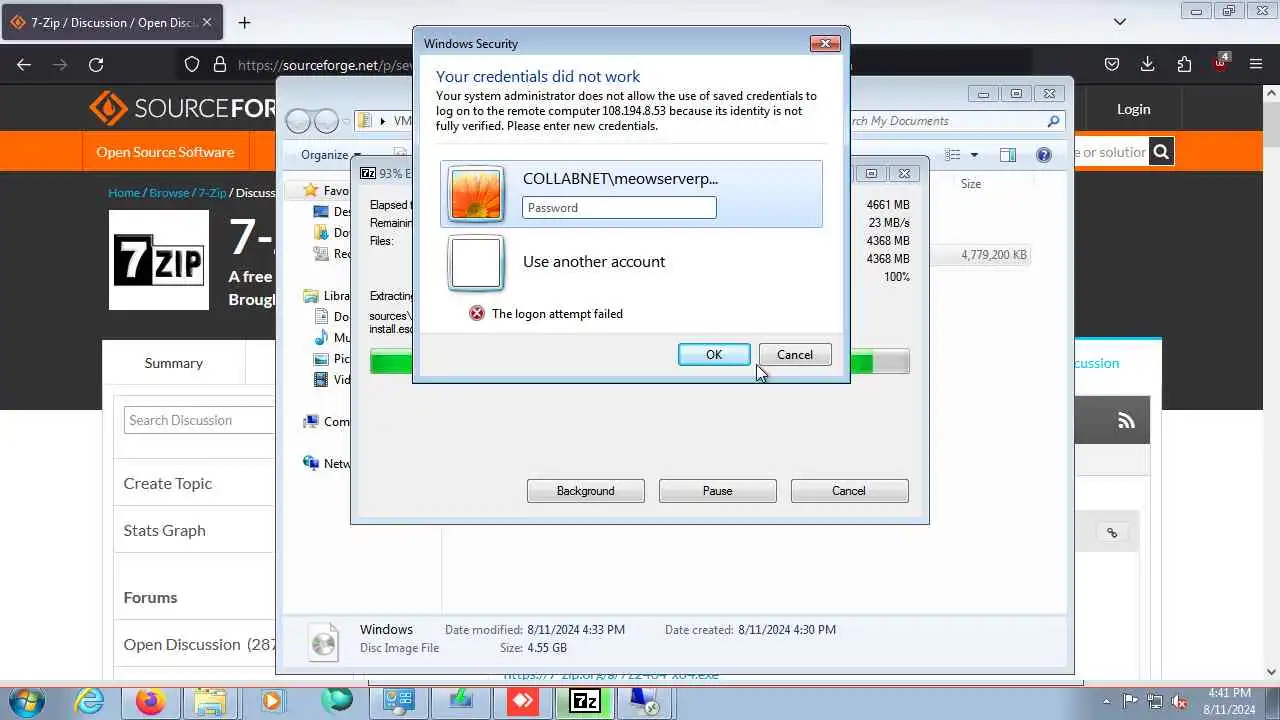Select the 4,779,200 KB file row
The width and height of the screenshot is (1280, 720).
[980, 255]
